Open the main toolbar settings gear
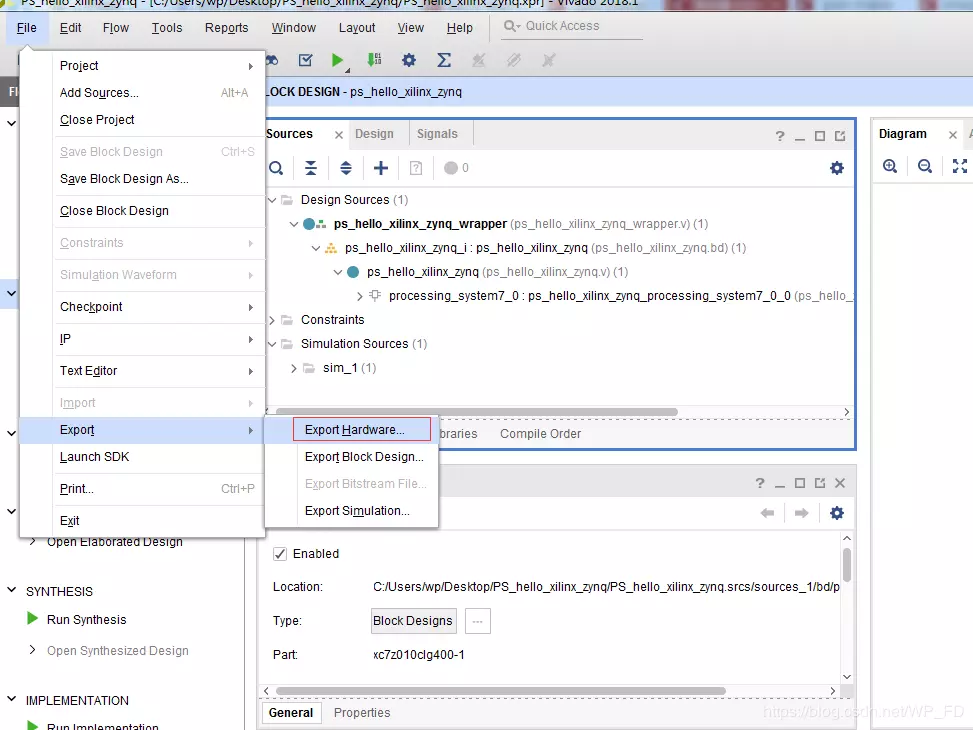The image size is (973, 730). click(x=408, y=60)
